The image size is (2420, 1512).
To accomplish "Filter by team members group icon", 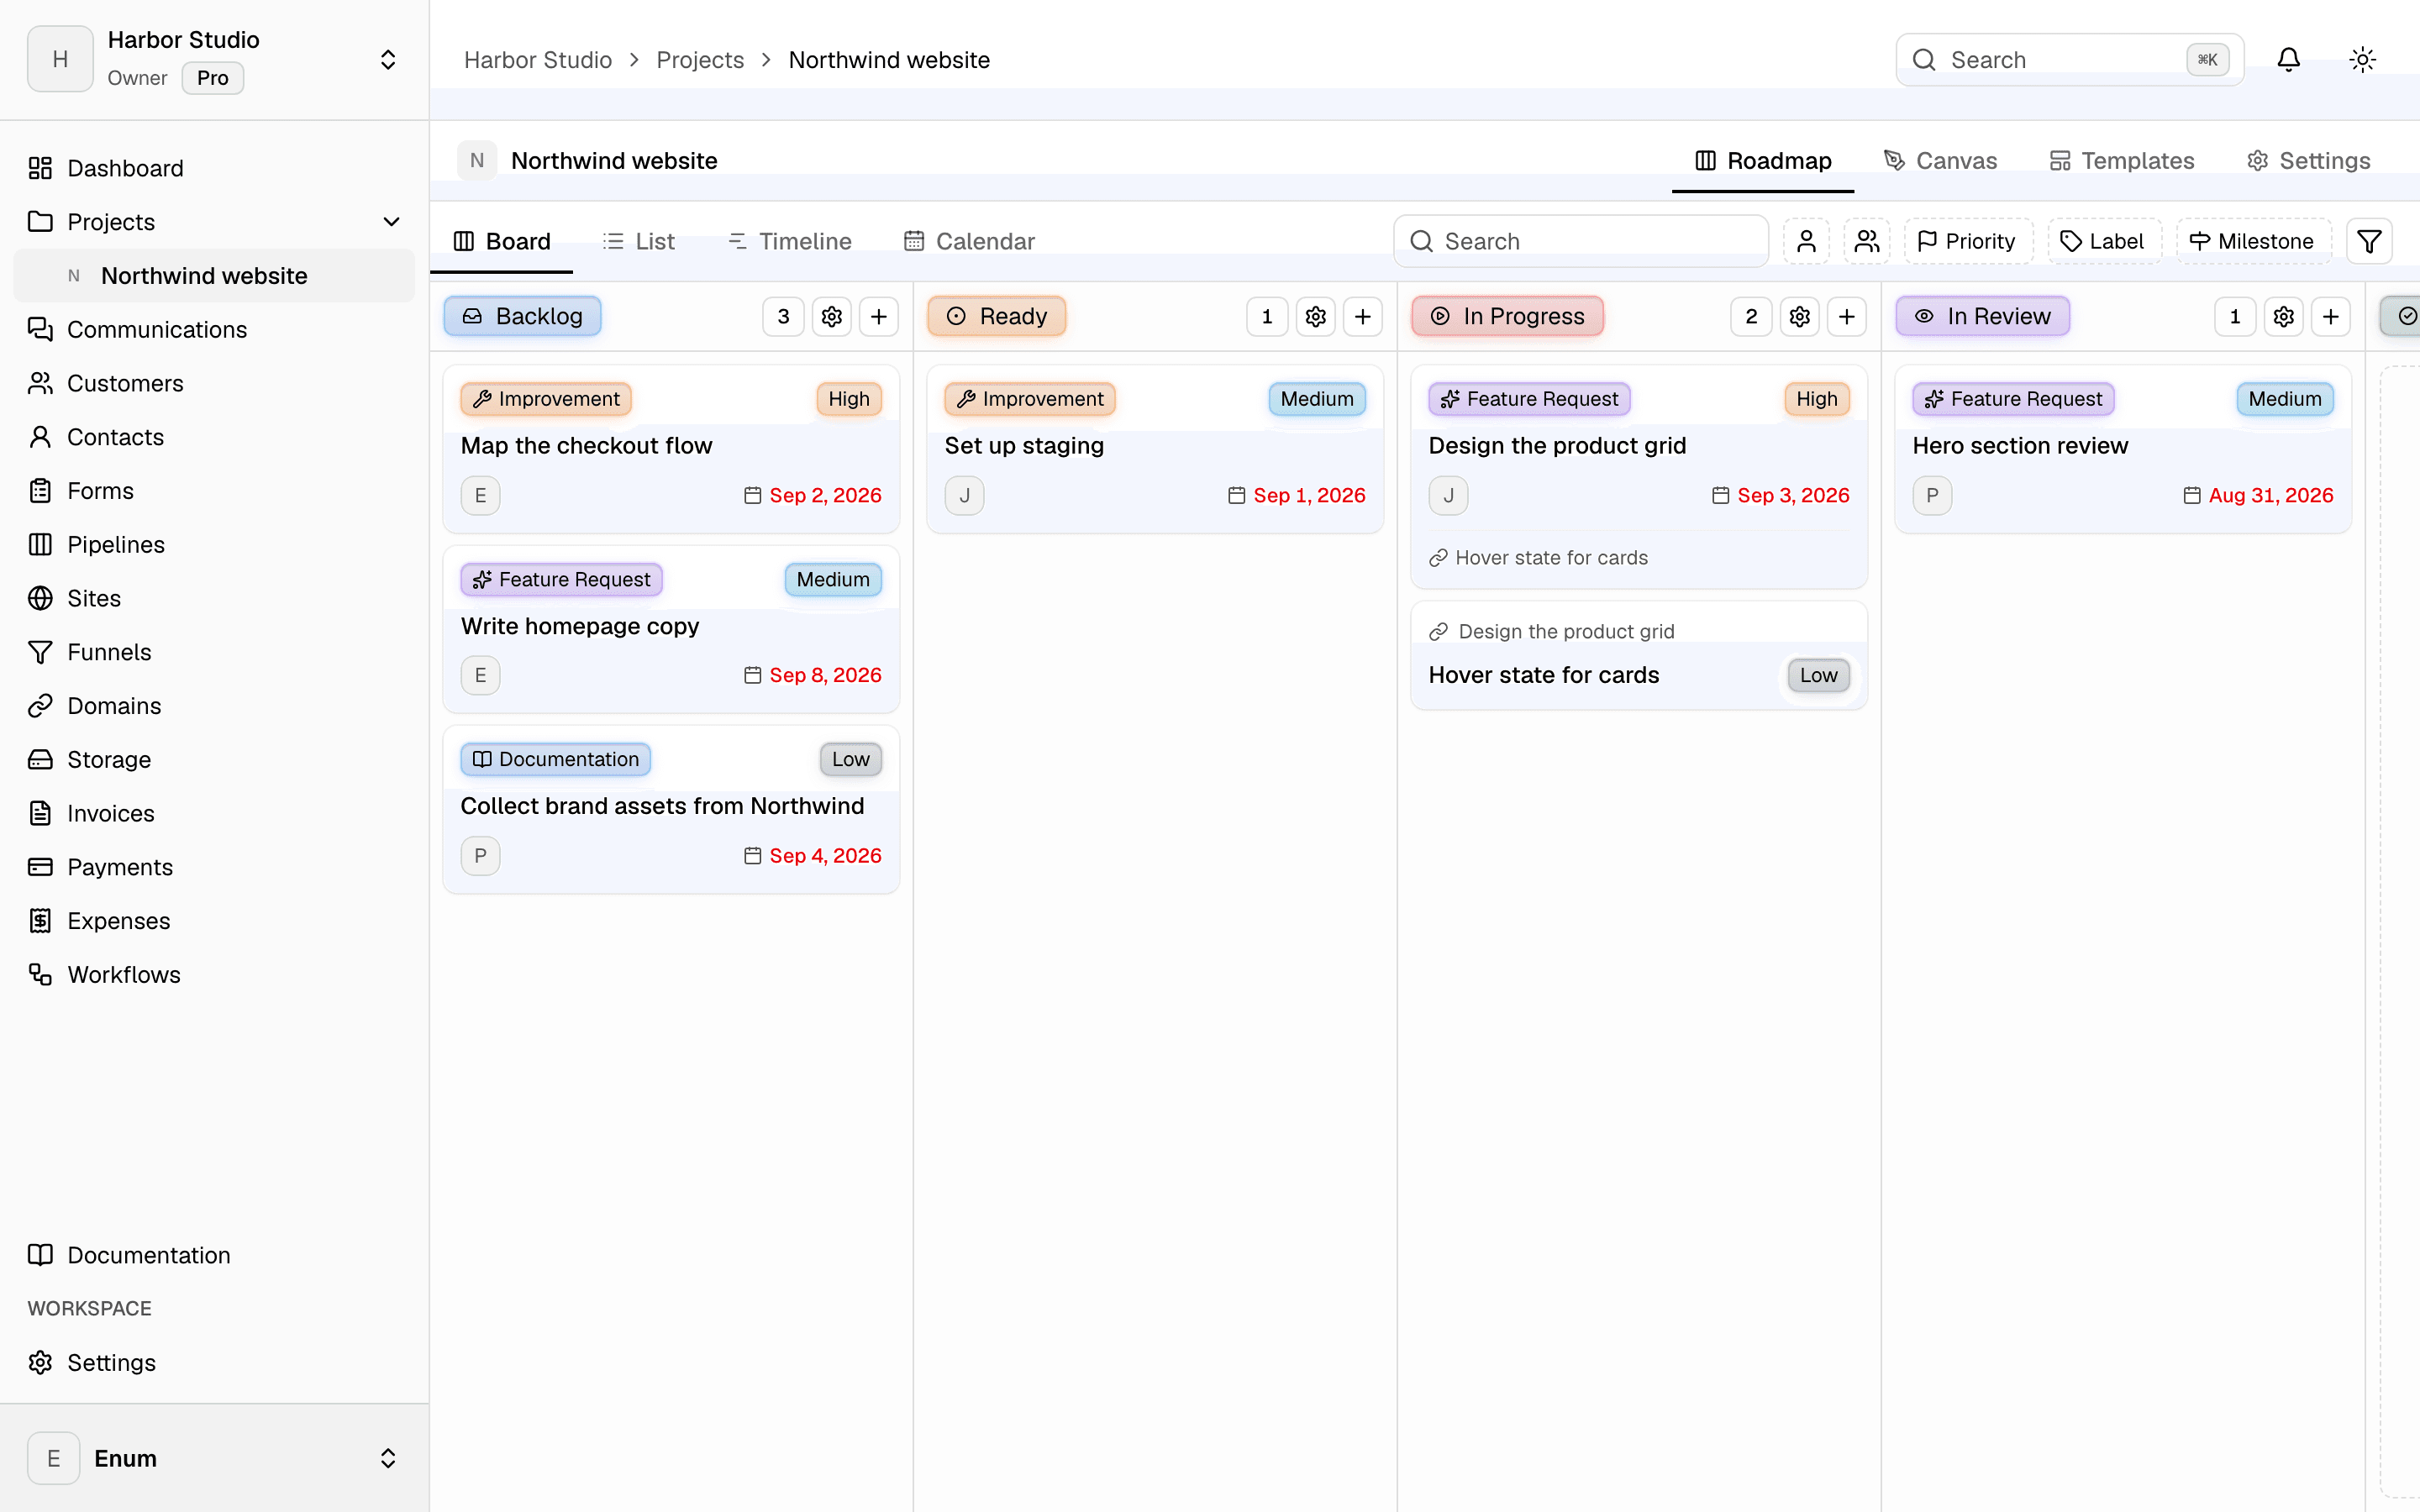I will tap(1866, 241).
